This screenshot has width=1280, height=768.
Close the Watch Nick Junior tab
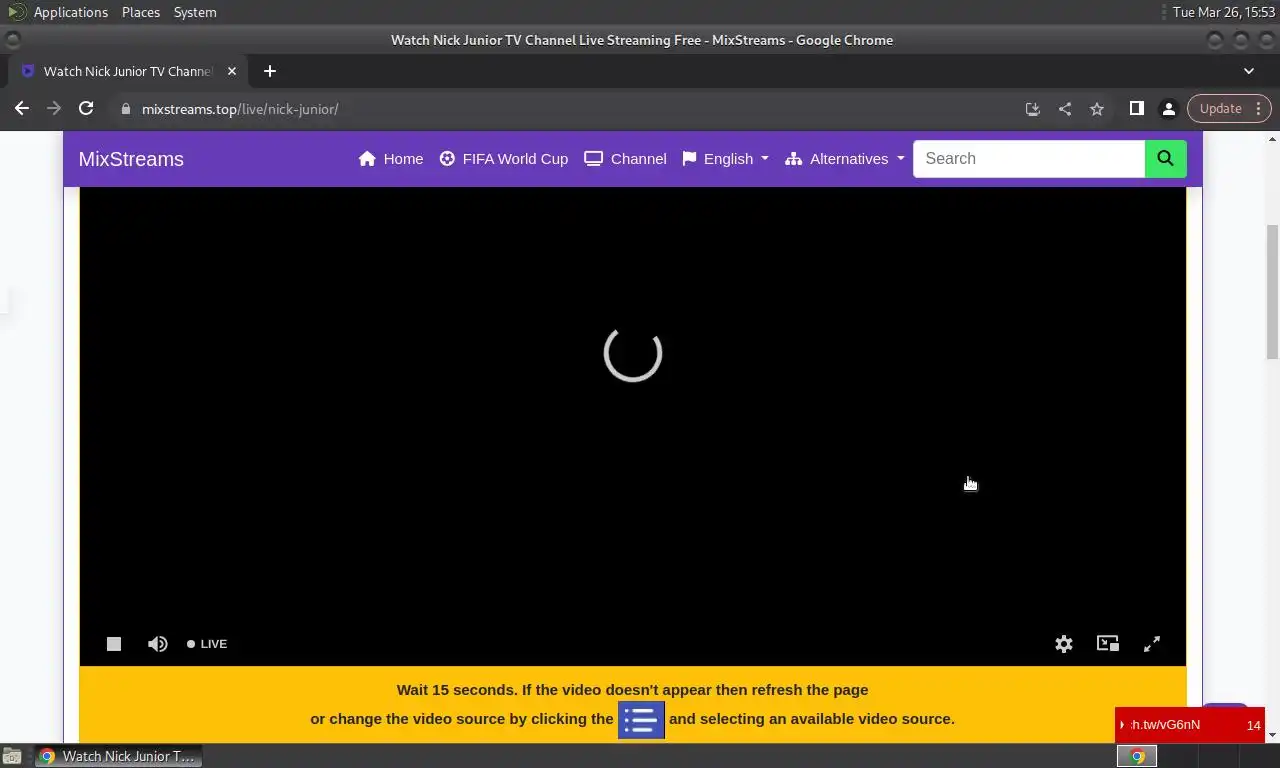tap(230, 71)
